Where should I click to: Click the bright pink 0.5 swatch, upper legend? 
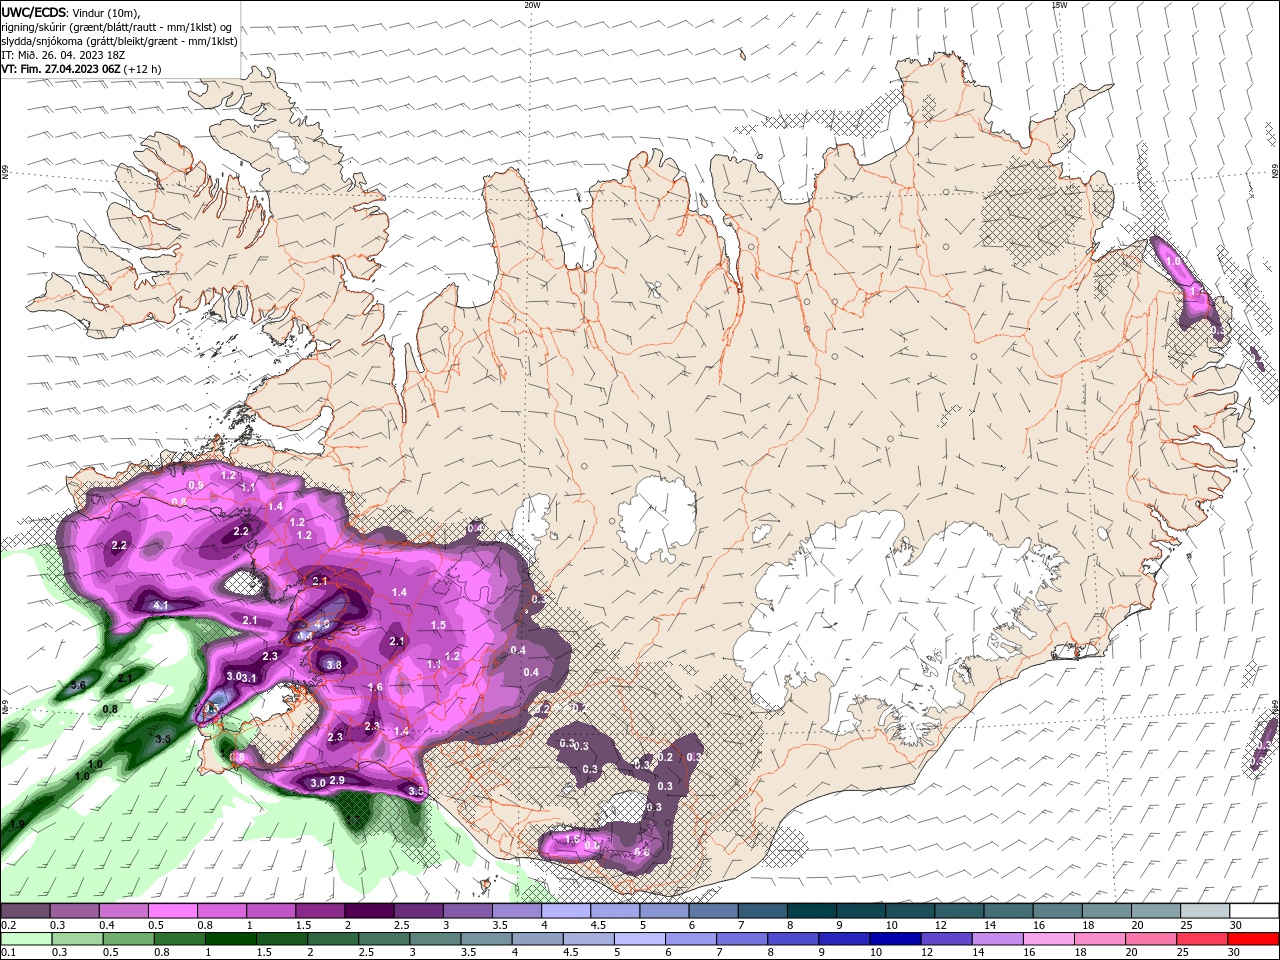[172, 911]
